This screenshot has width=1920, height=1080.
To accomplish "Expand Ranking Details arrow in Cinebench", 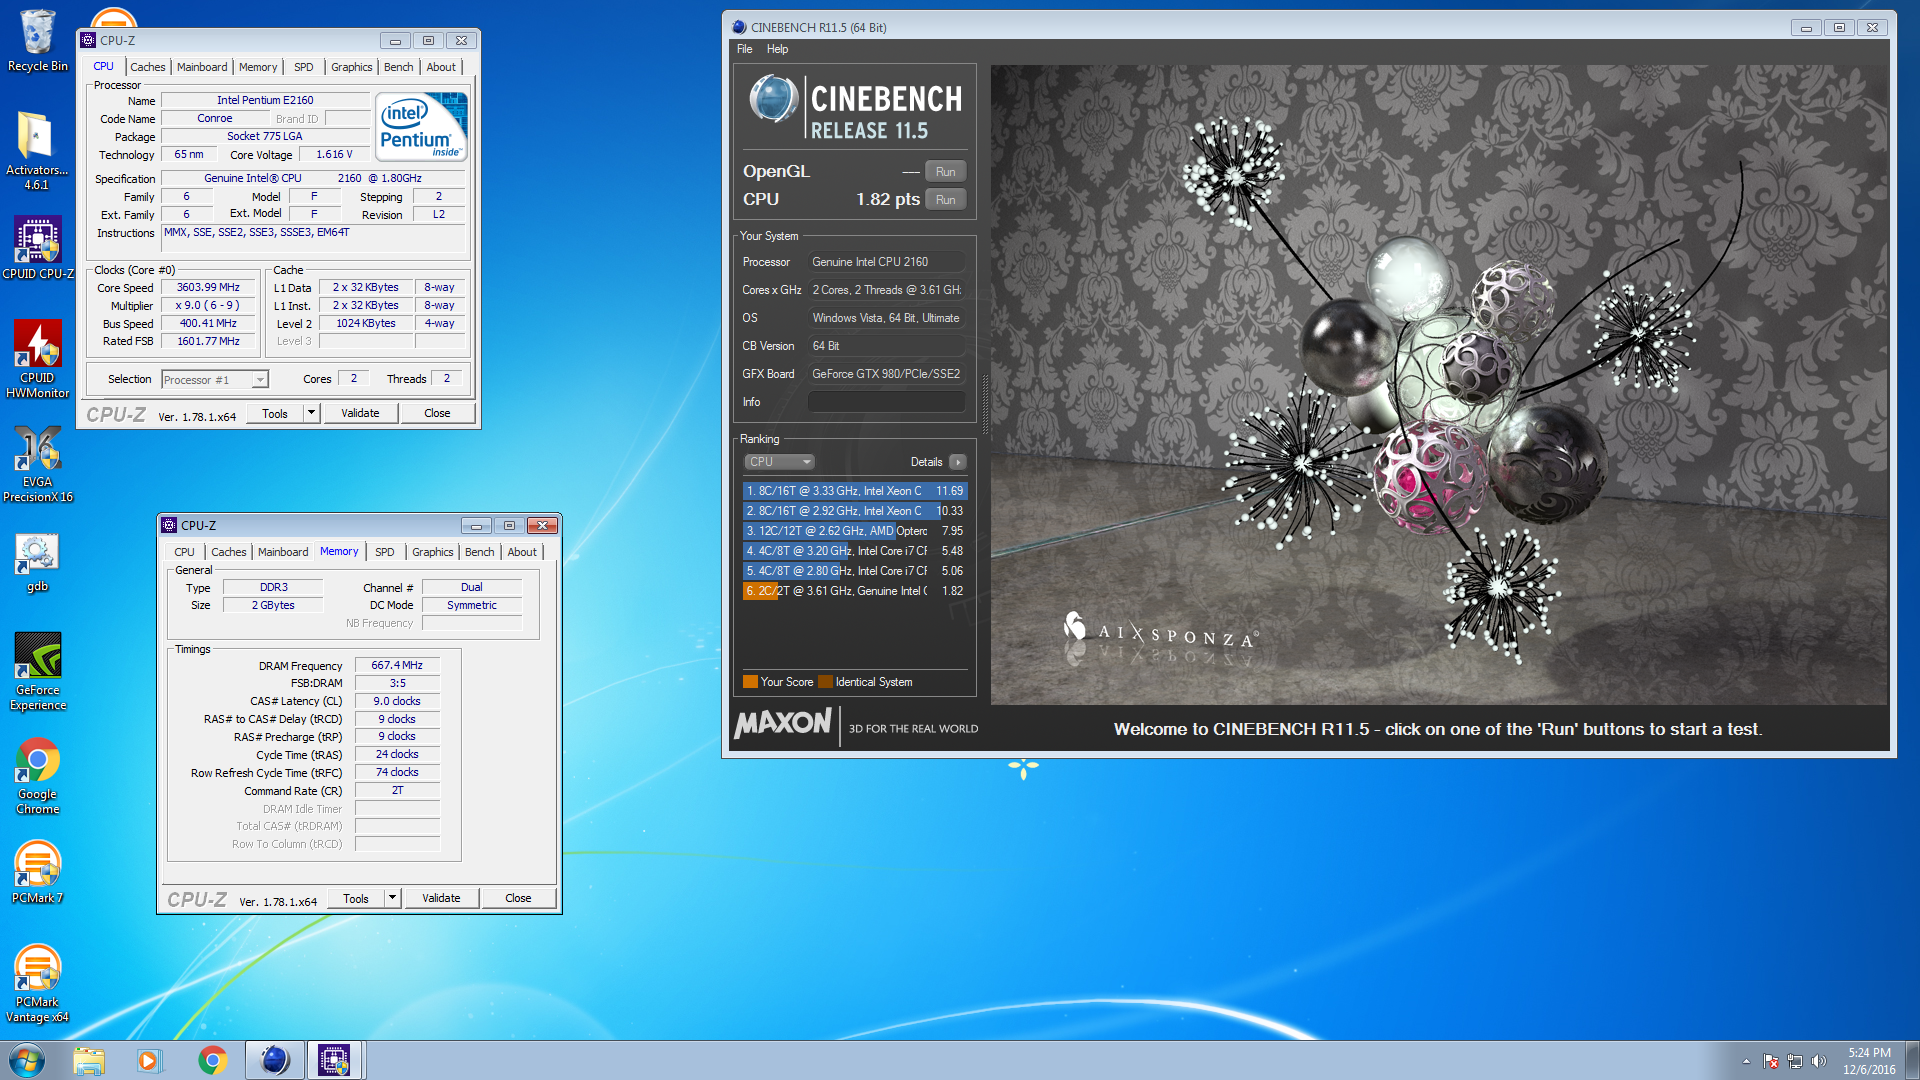I will point(958,462).
